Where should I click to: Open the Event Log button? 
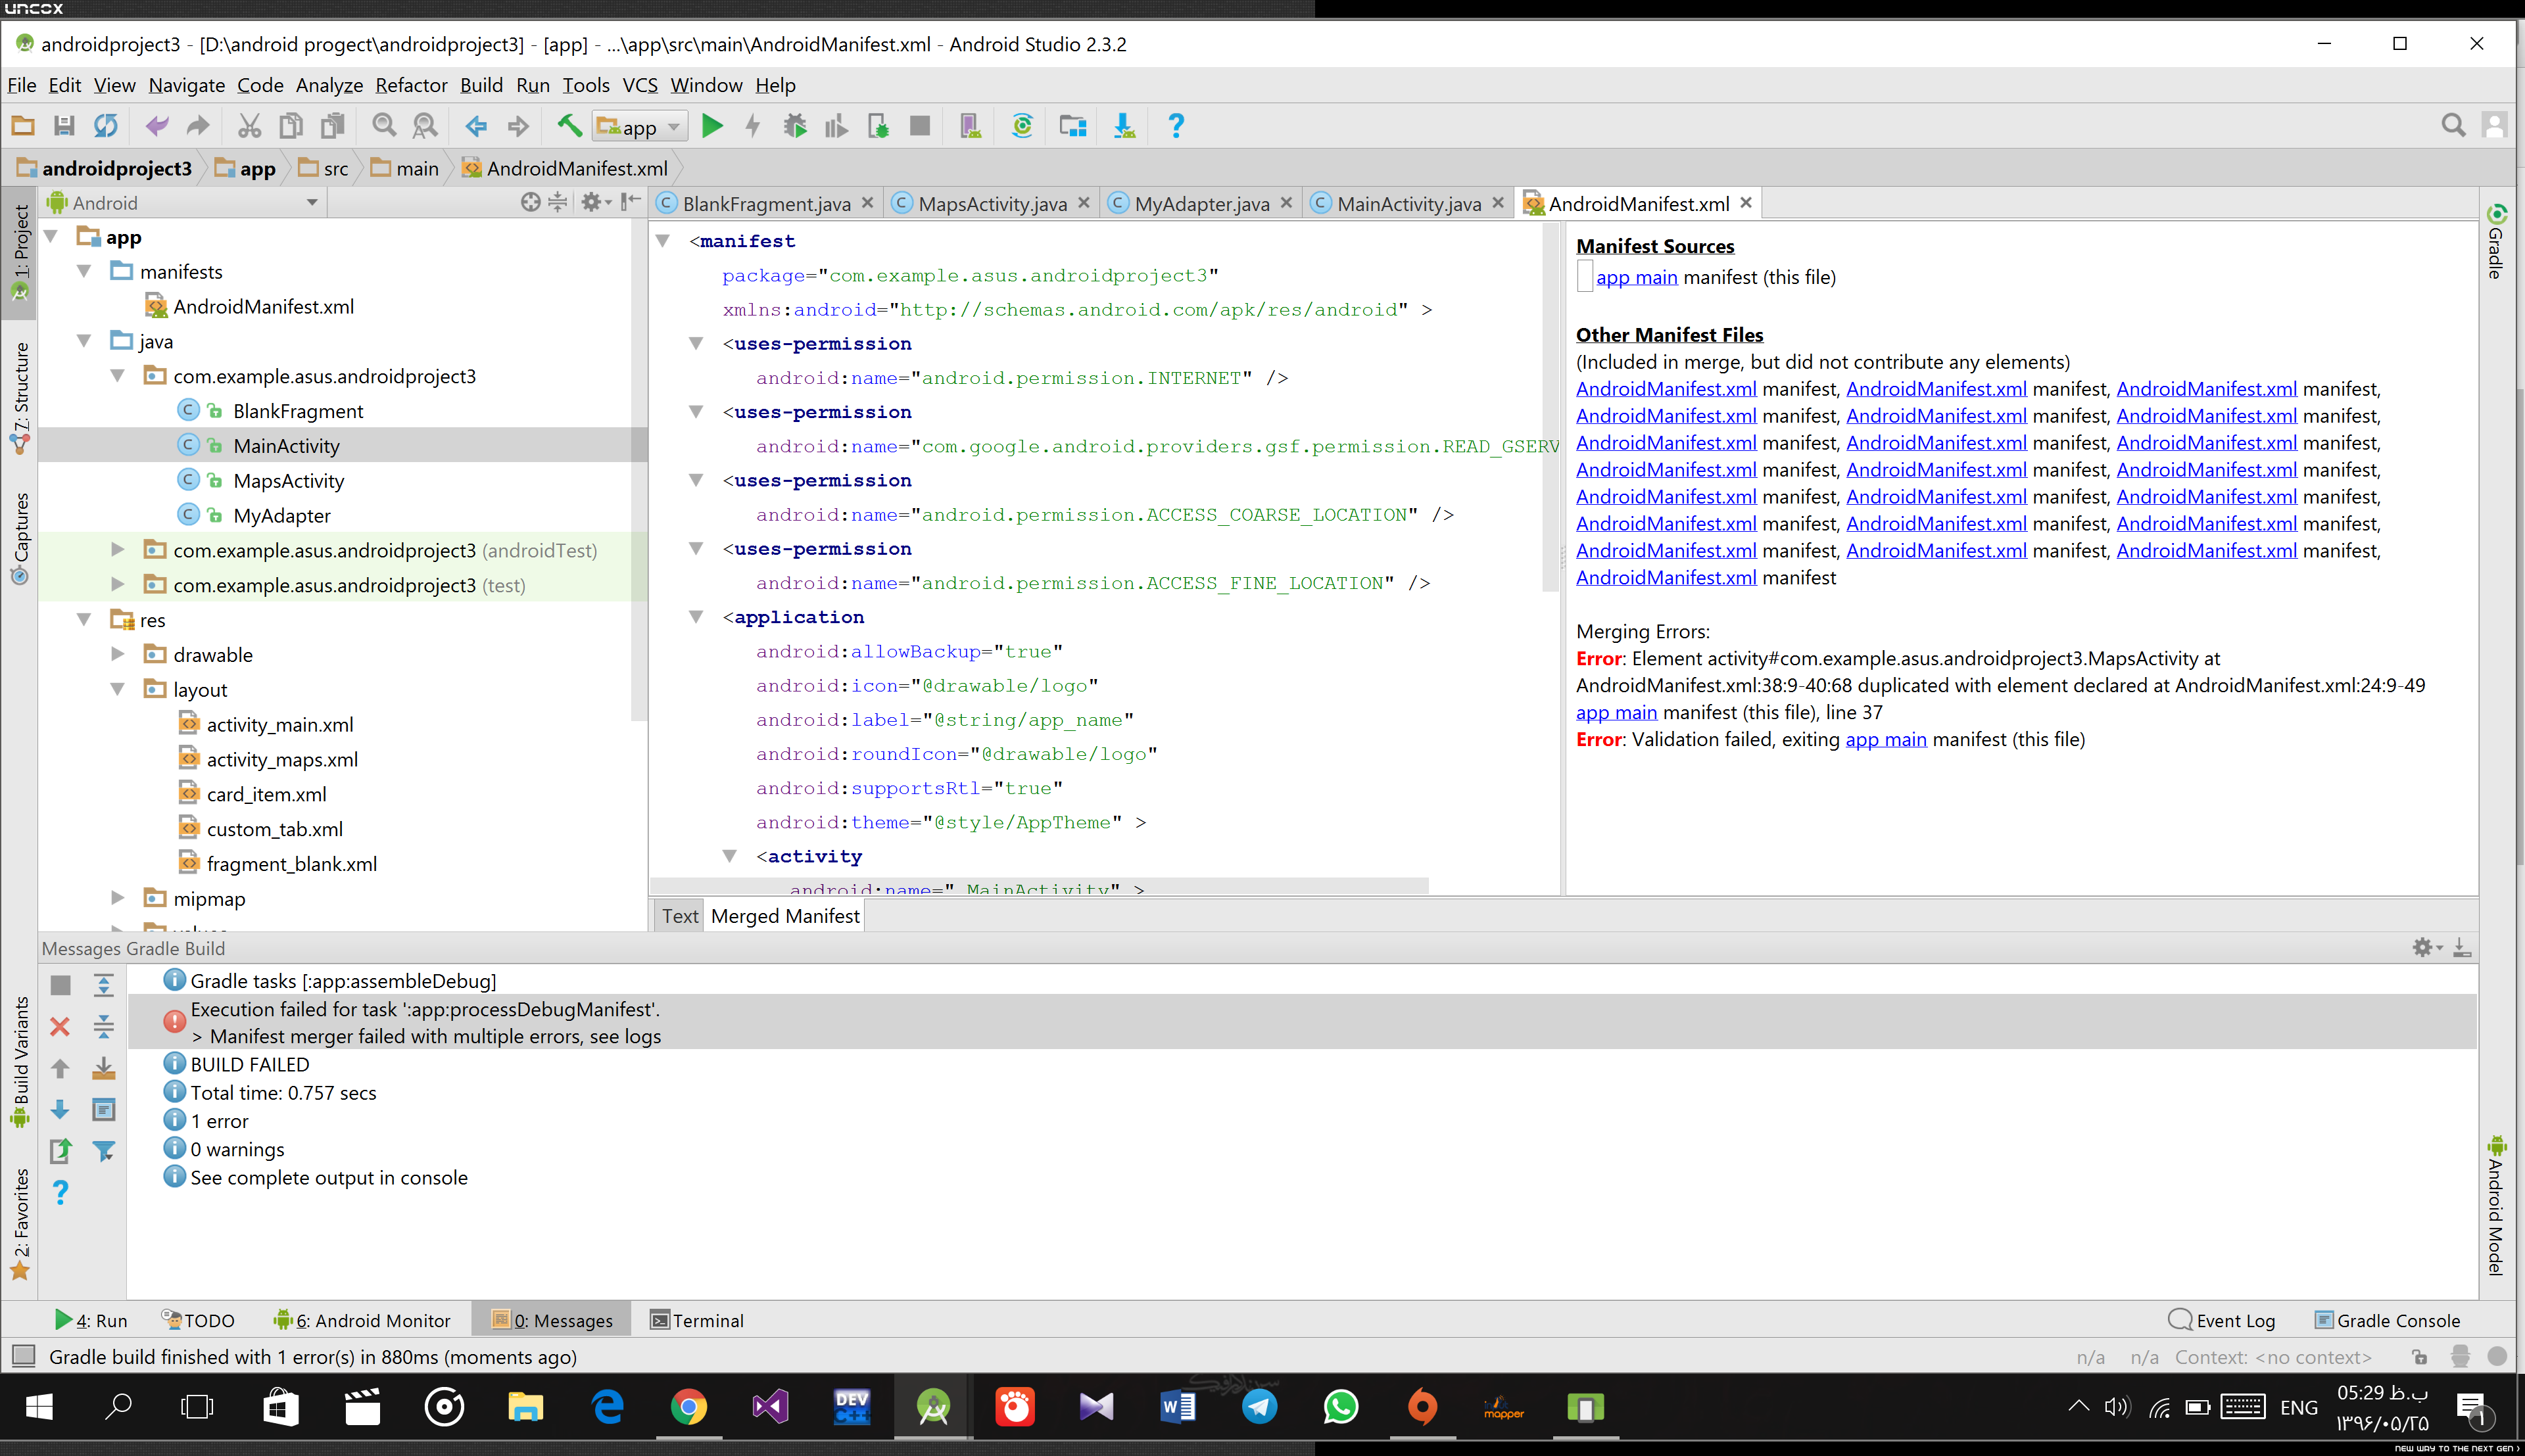(x=2221, y=1320)
